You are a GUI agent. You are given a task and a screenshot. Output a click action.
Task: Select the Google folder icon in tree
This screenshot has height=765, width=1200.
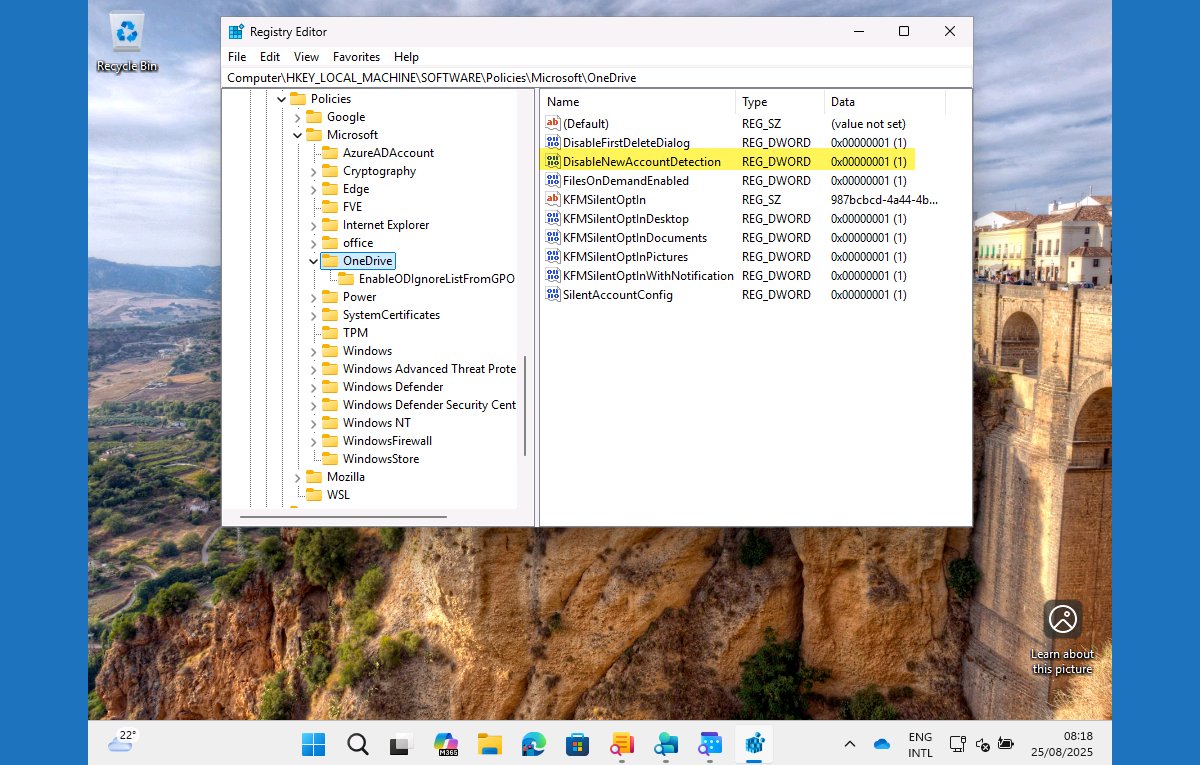pyautogui.click(x=313, y=117)
